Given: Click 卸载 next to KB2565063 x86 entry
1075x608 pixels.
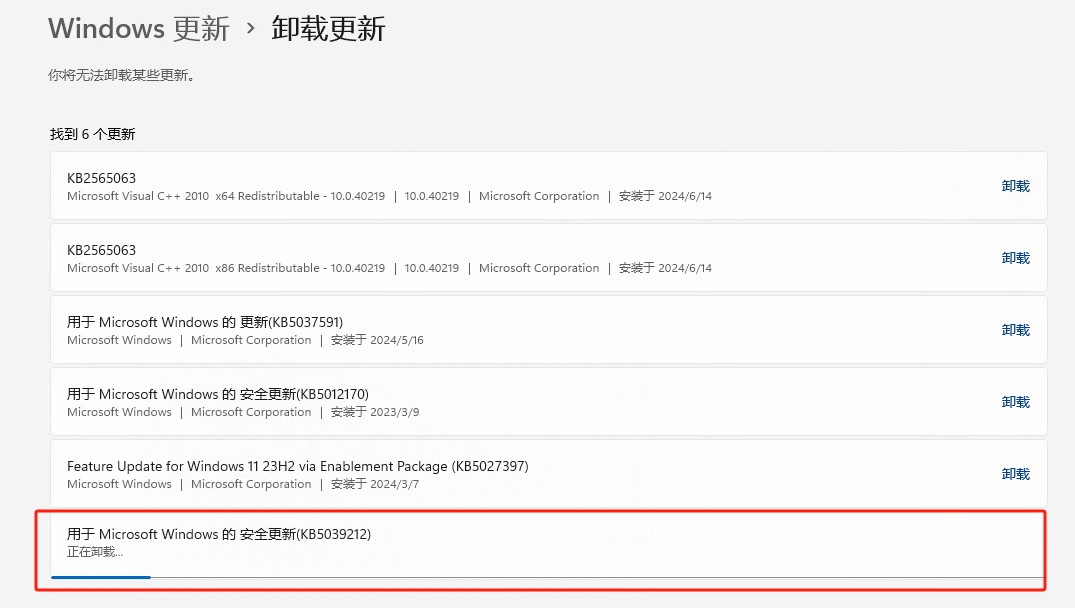Looking at the screenshot, I should coord(1015,257).
